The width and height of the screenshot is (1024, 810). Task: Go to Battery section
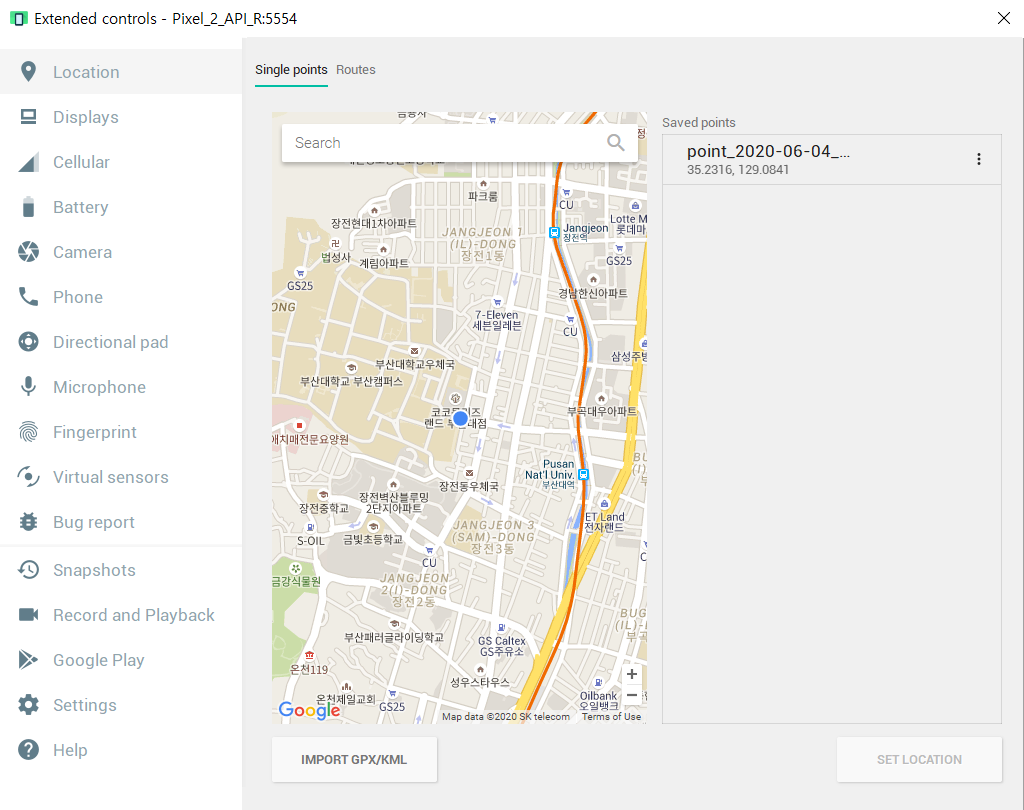coord(80,207)
